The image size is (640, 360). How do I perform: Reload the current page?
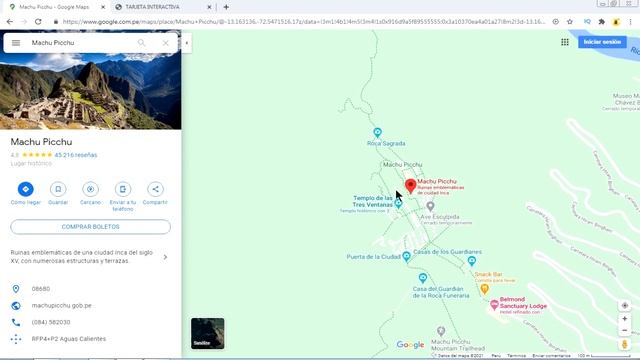38,22
